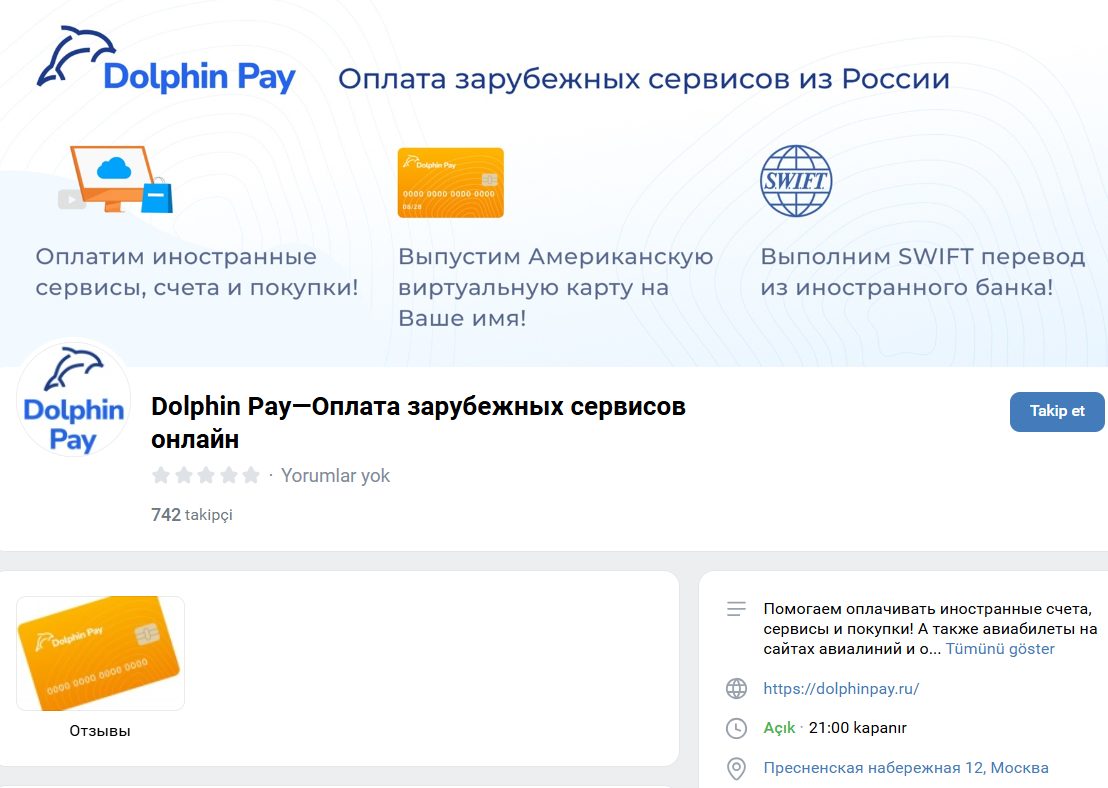Click the SWIFT globe icon
This screenshot has width=1108, height=788.
coord(796,181)
